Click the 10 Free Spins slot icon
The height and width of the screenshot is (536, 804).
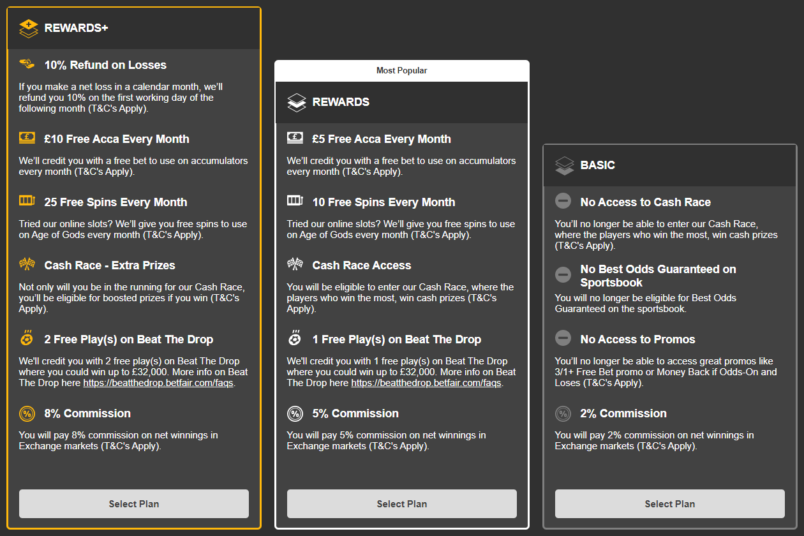tap(295, 201)
